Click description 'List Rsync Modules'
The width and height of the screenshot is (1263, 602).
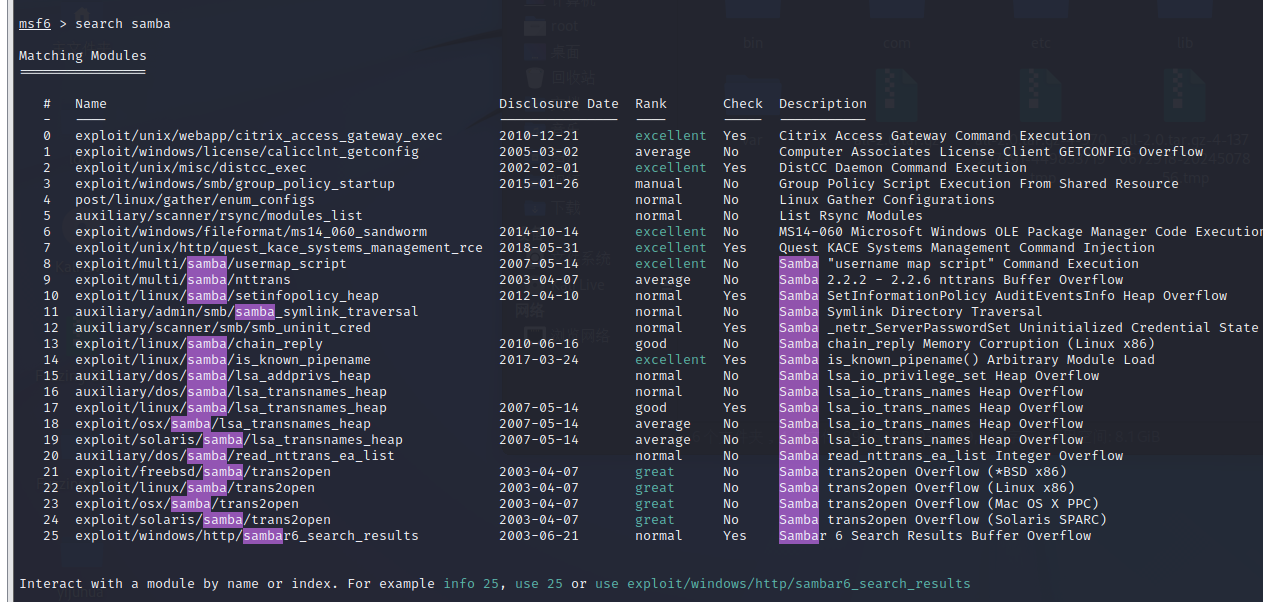(851, 215)
